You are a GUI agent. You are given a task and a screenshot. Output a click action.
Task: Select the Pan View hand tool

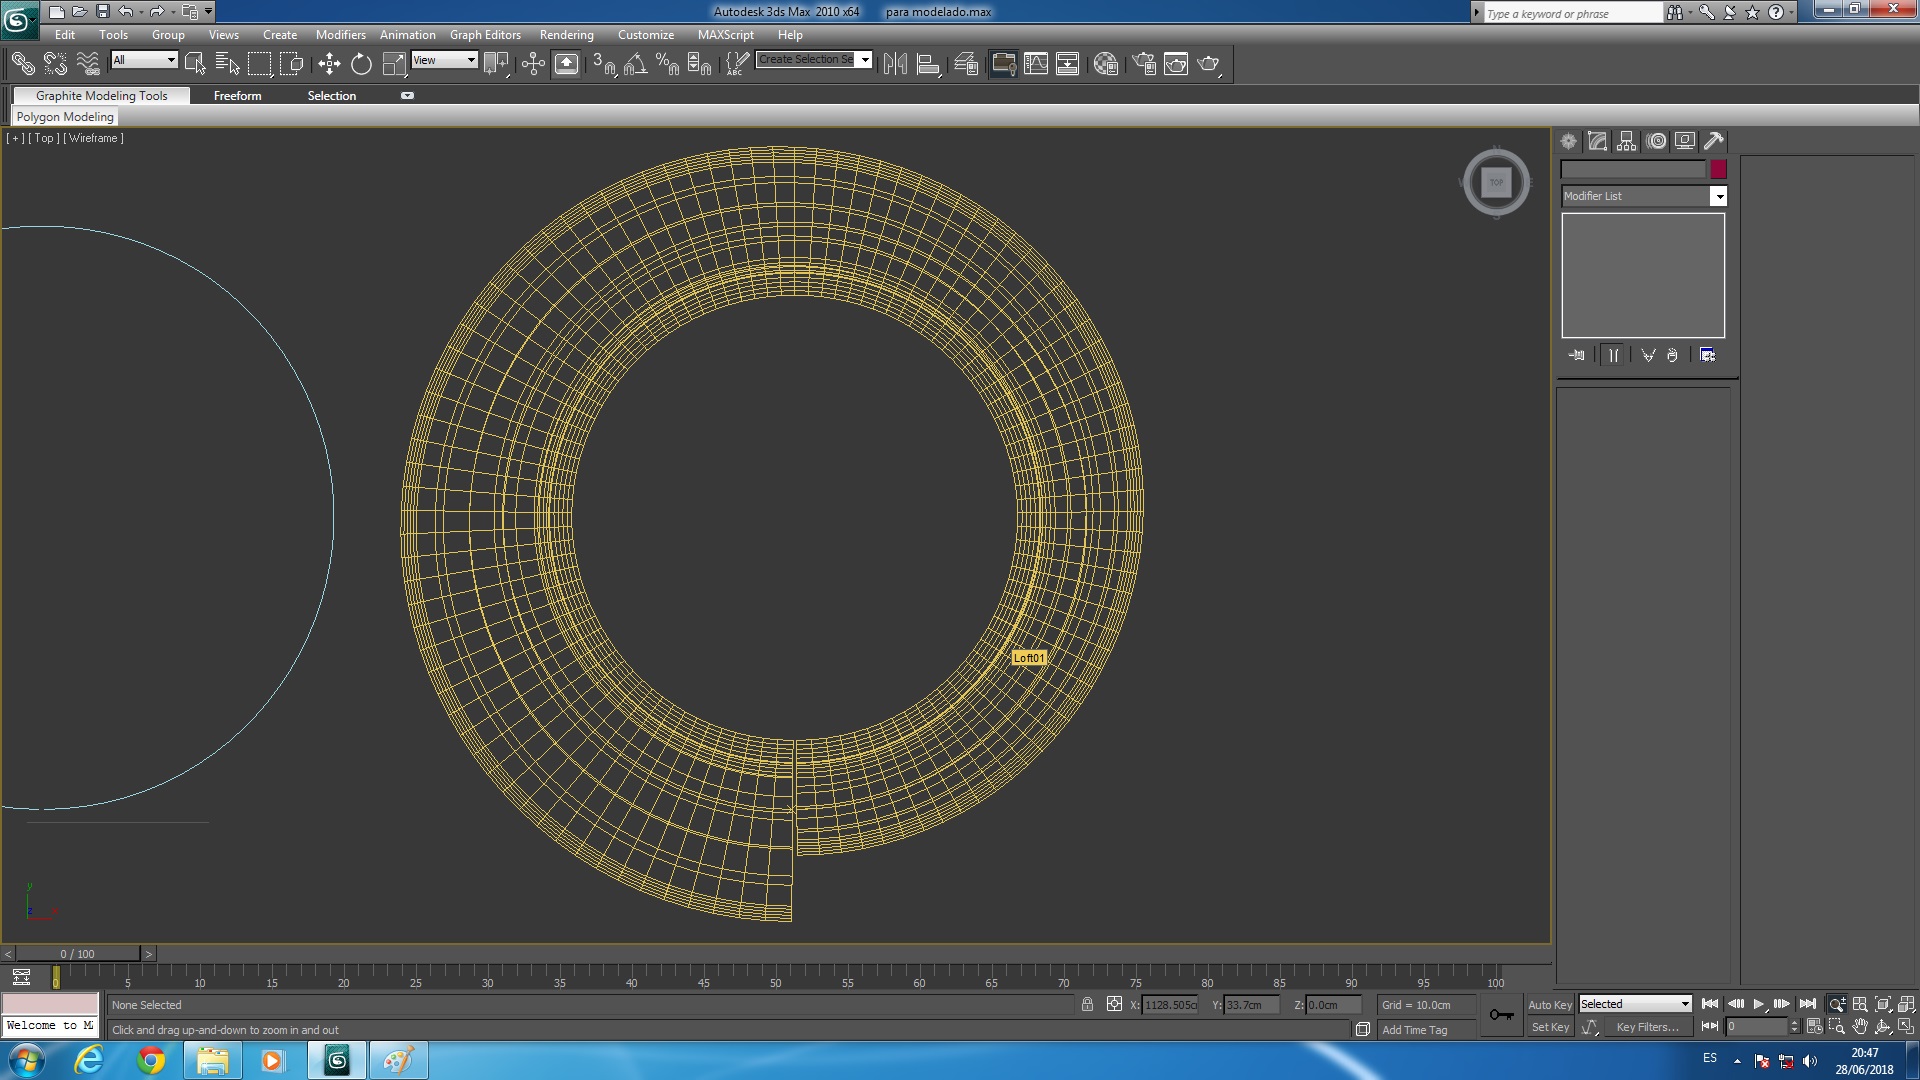click(x=1860, y=1027)
